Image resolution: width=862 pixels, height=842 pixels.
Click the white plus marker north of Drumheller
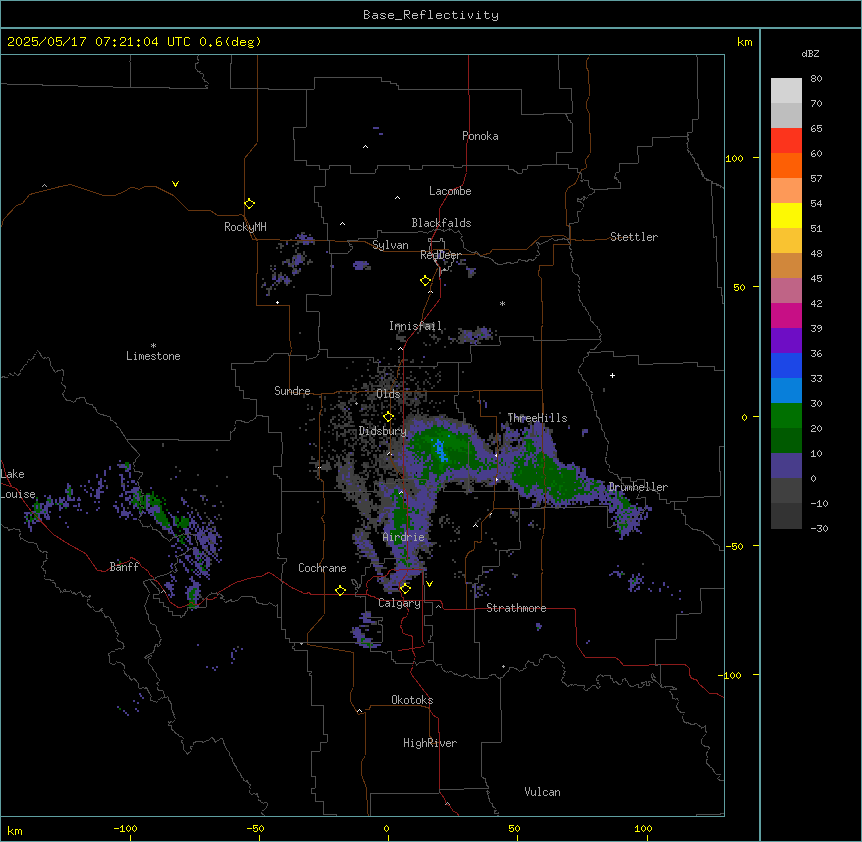(612, 375)
